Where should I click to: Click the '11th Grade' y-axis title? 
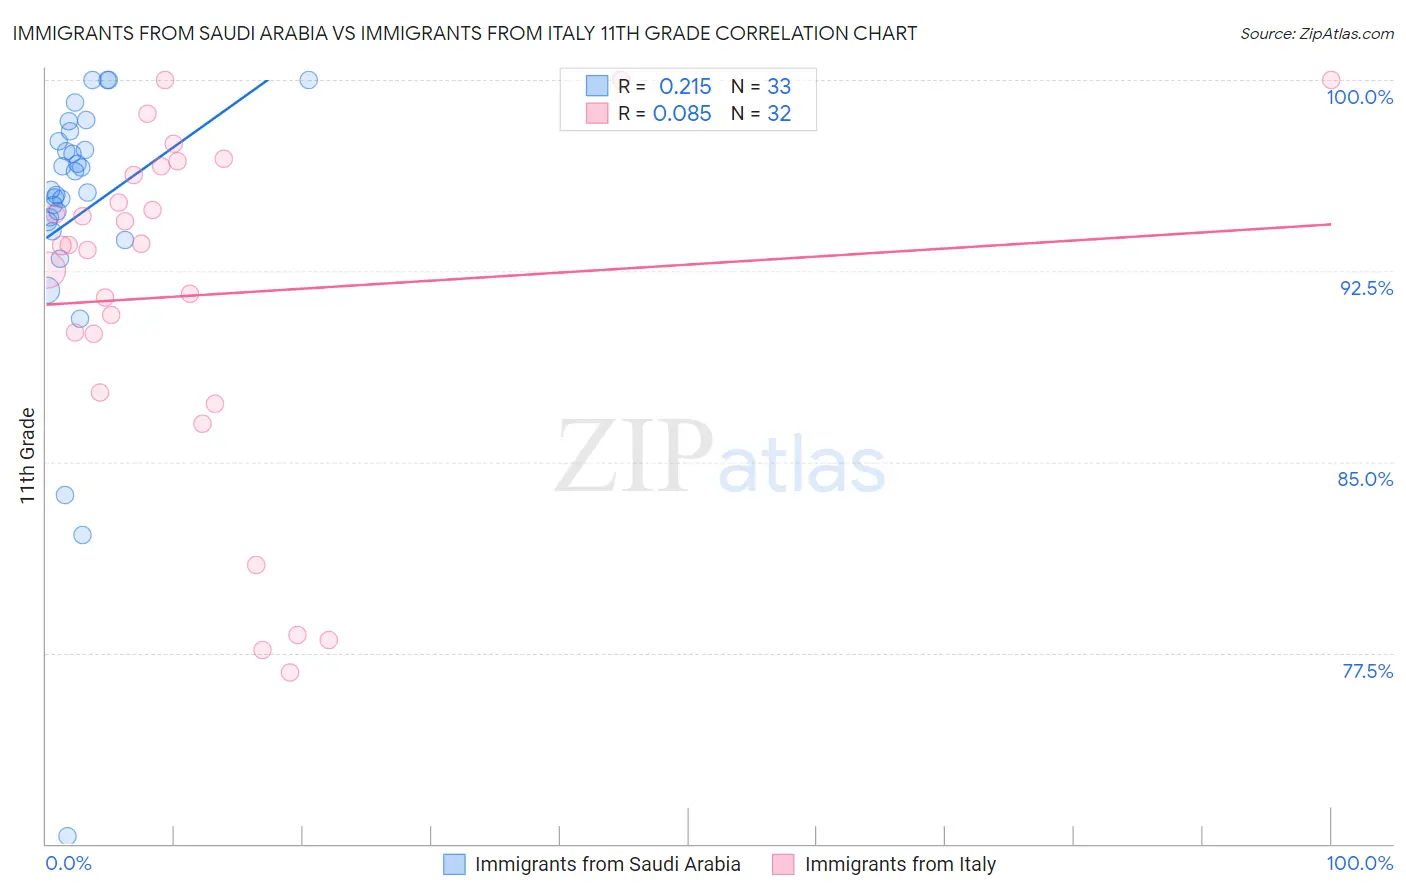point(27,455)
